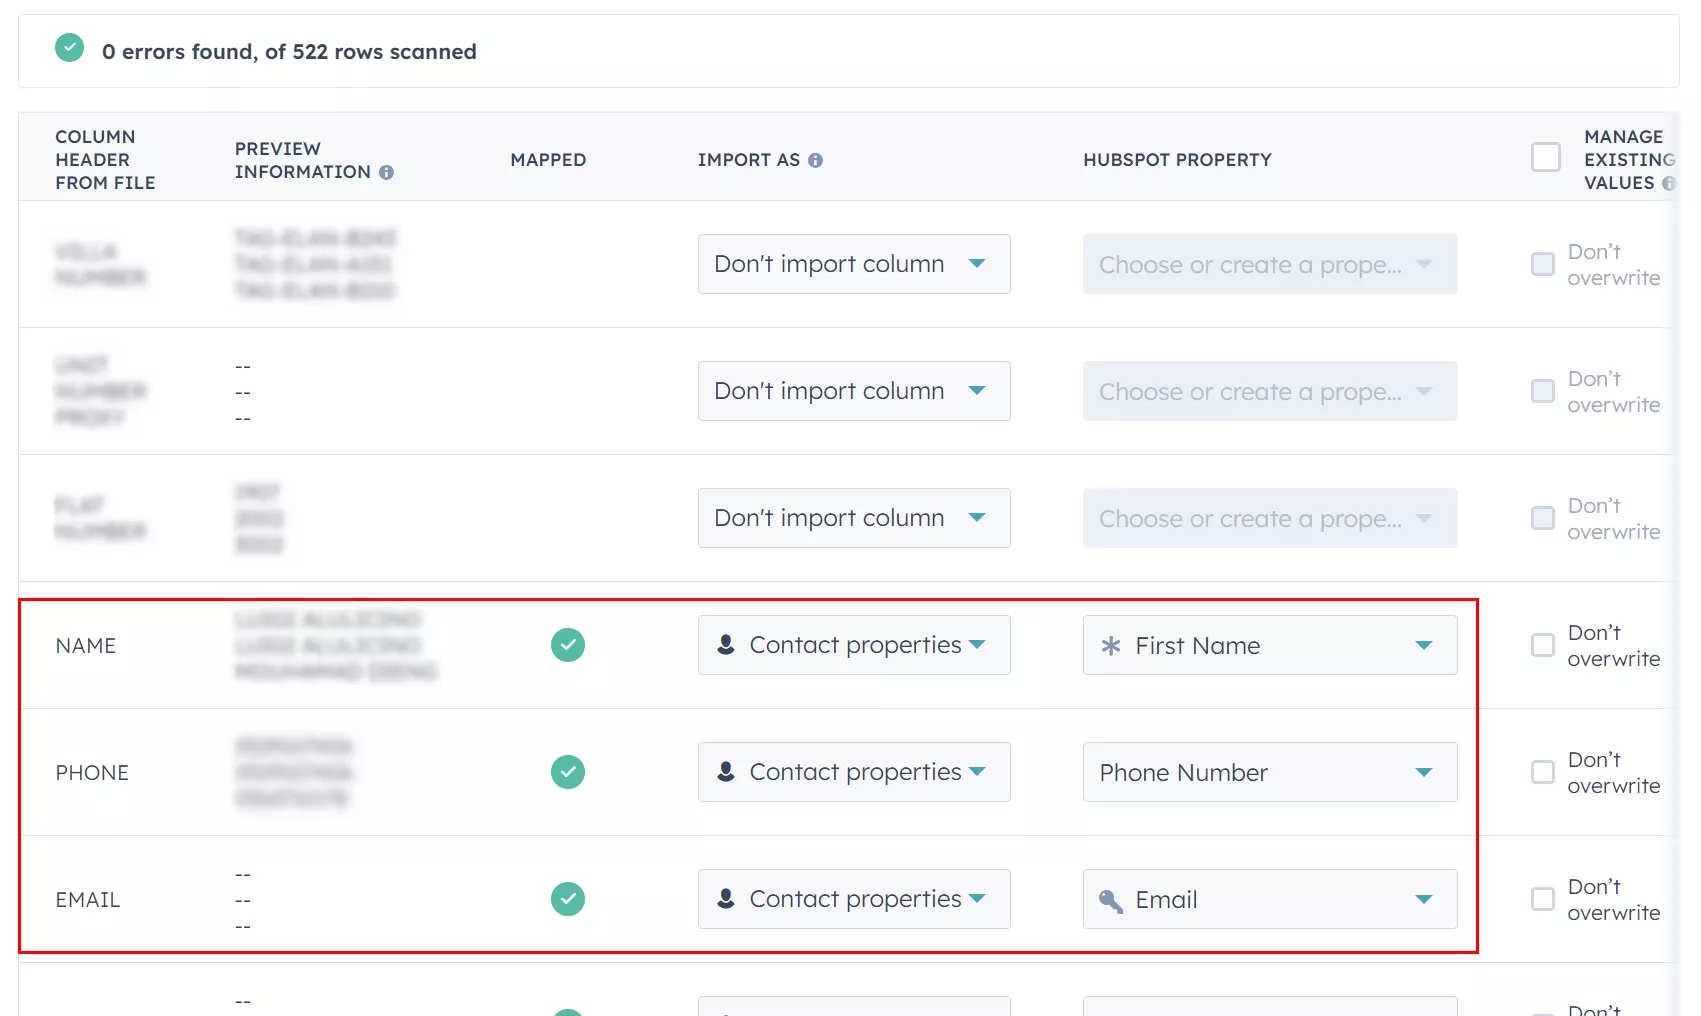Toggle Don't overwrite checkbox in third row
The width and height of the screenshot is (1701, 1016).
coord(1543,518)
